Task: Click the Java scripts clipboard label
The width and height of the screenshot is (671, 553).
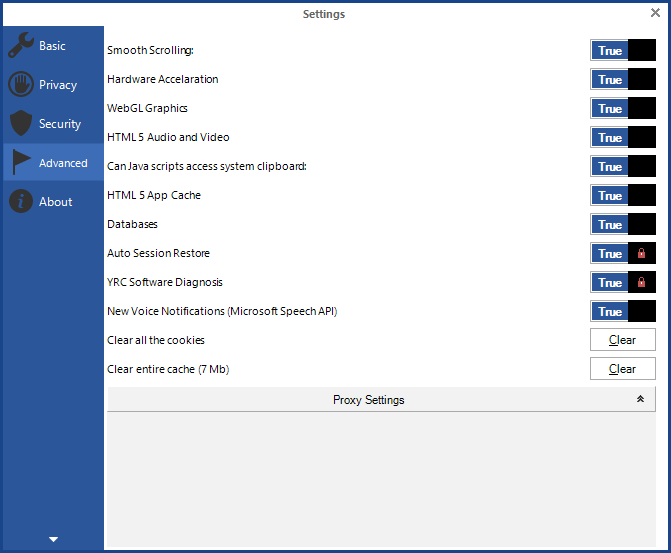Action: tap(207, 166)
